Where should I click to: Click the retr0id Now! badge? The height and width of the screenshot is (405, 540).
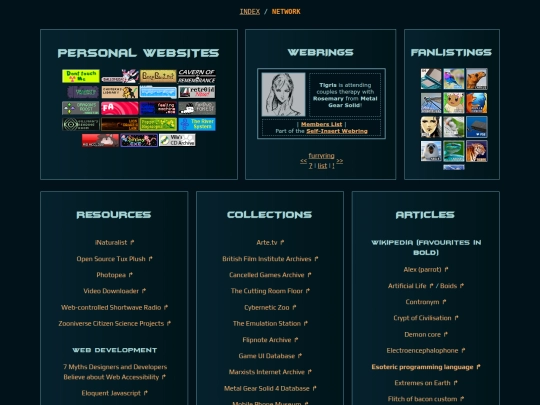click(x=197, y=92)
